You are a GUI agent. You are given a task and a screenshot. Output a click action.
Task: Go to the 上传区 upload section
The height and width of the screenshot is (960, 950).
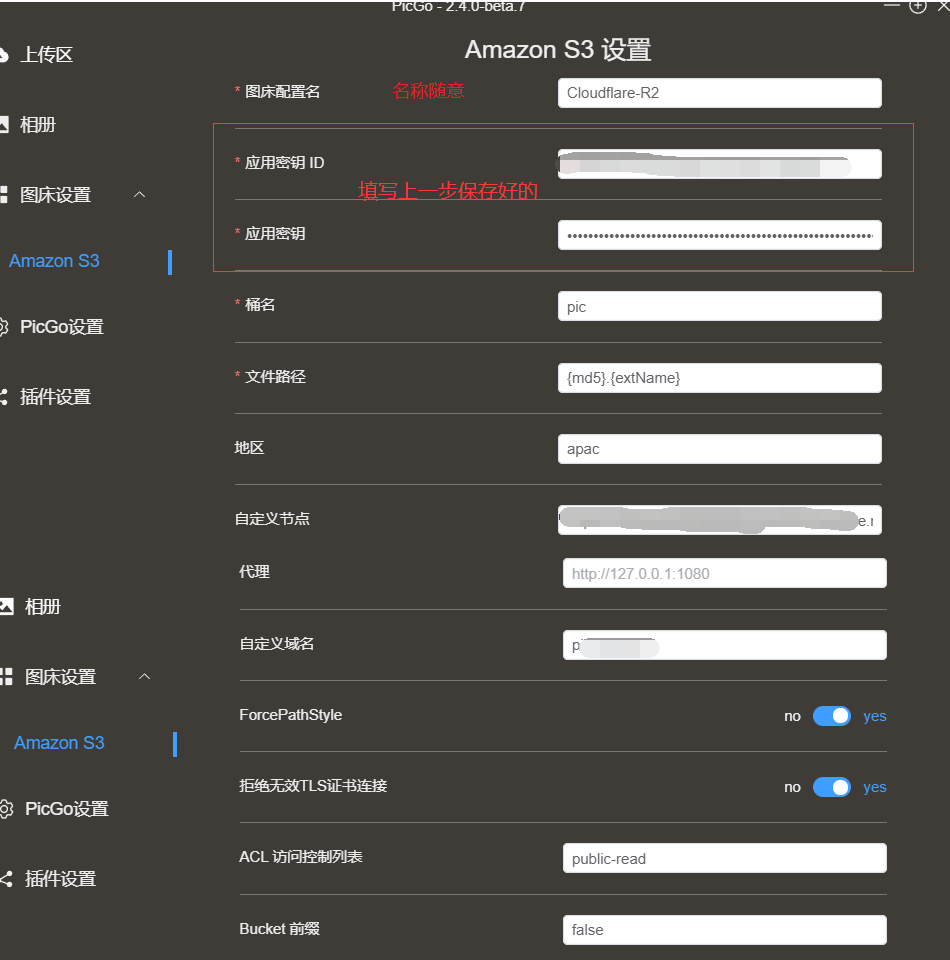pyautogui.click(x=46, y=55)
